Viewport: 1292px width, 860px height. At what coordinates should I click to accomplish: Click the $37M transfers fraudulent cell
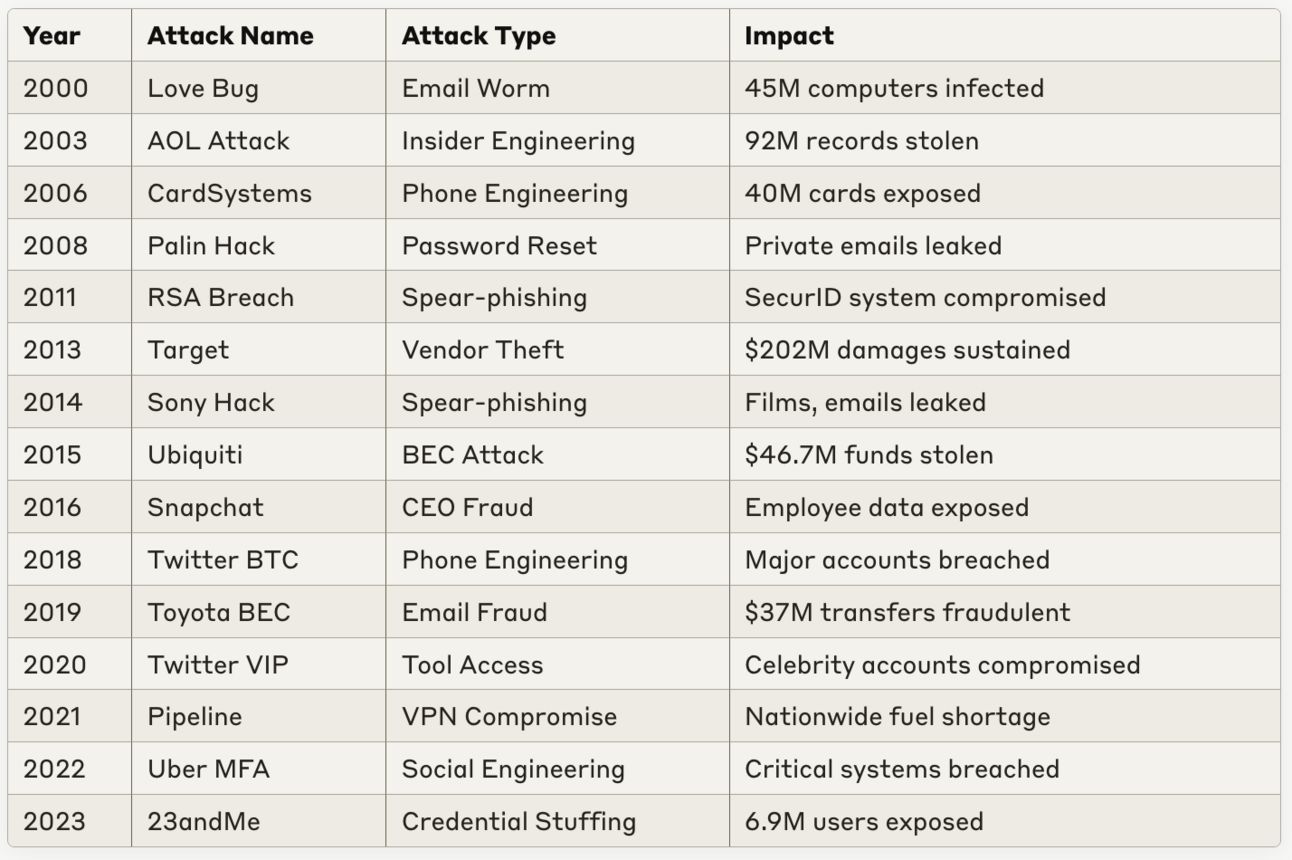pos(1004,612)
